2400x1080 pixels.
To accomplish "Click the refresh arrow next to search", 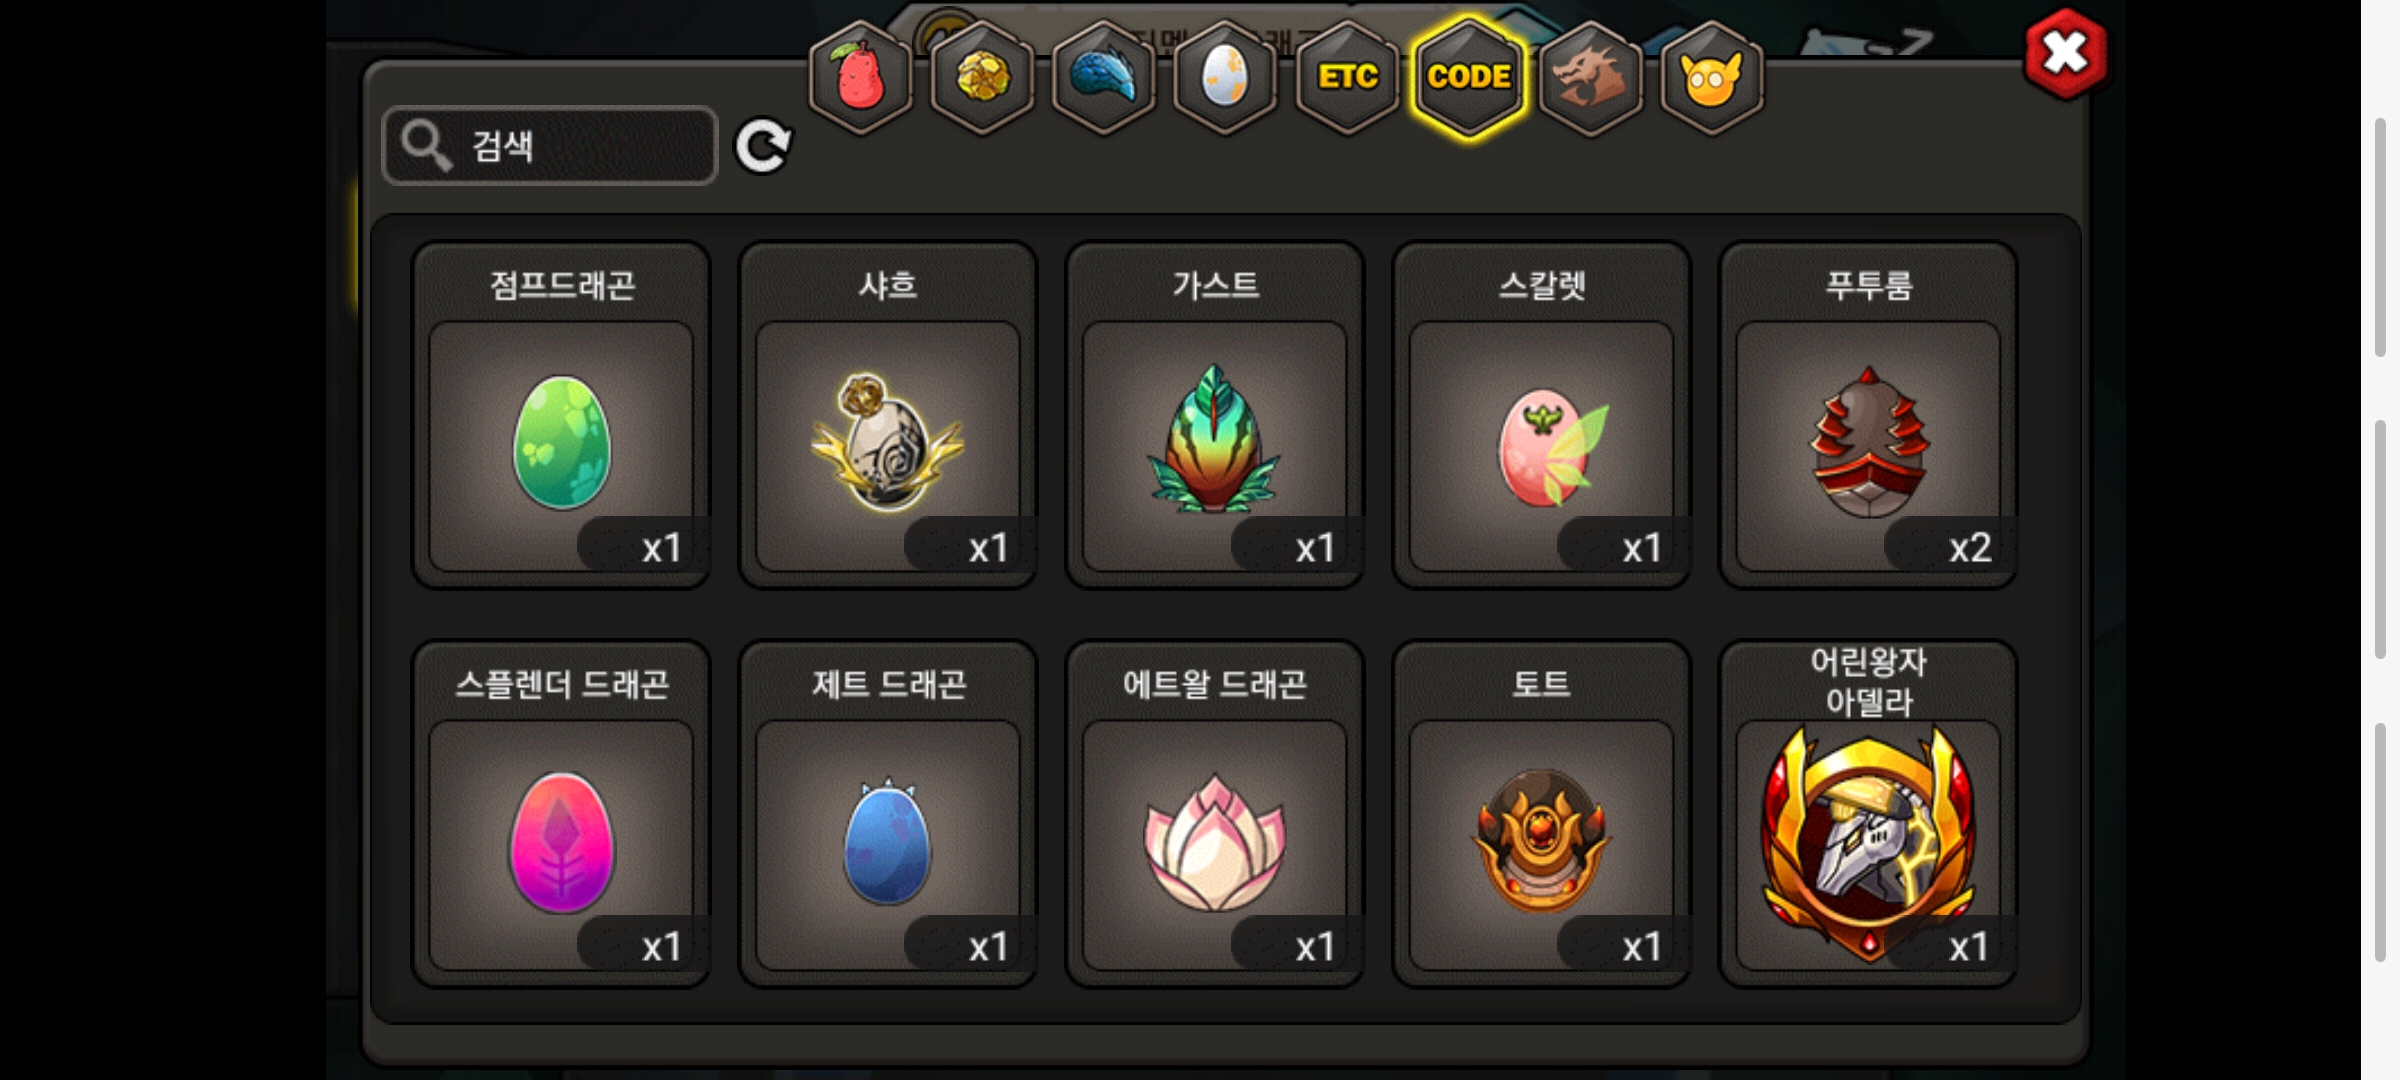I will pyautogui.click(x=763, y=147).
